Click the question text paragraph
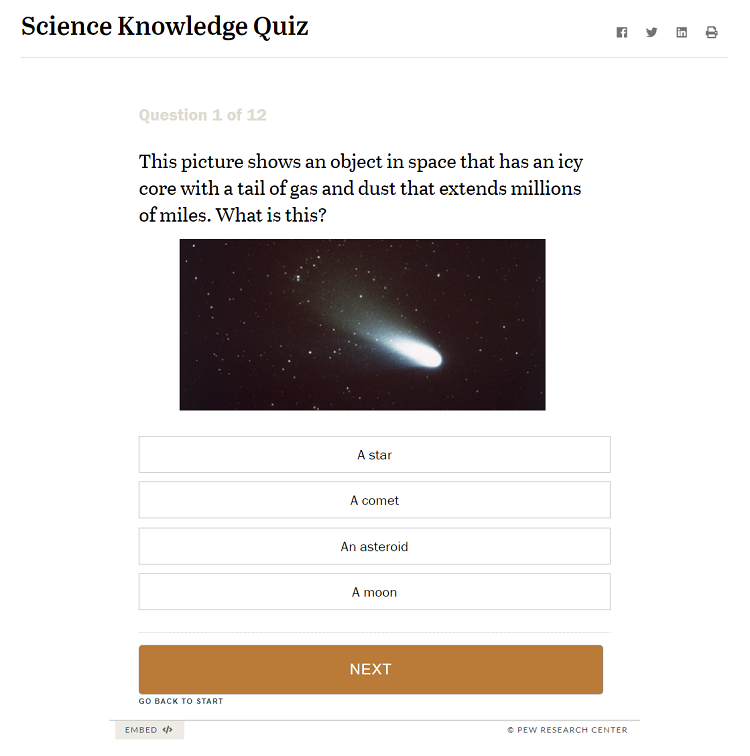 360,188
